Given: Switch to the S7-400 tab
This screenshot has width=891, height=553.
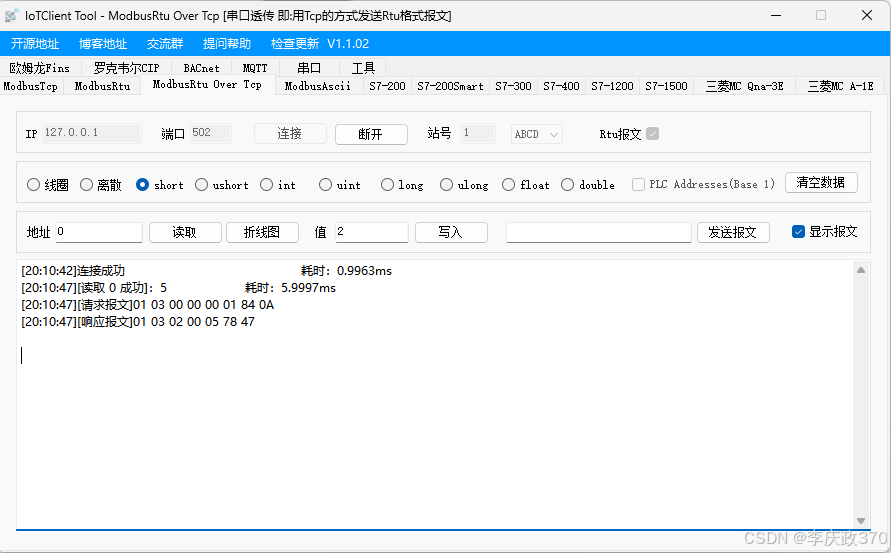Looking at the screenshot, I should pos(561,86).
